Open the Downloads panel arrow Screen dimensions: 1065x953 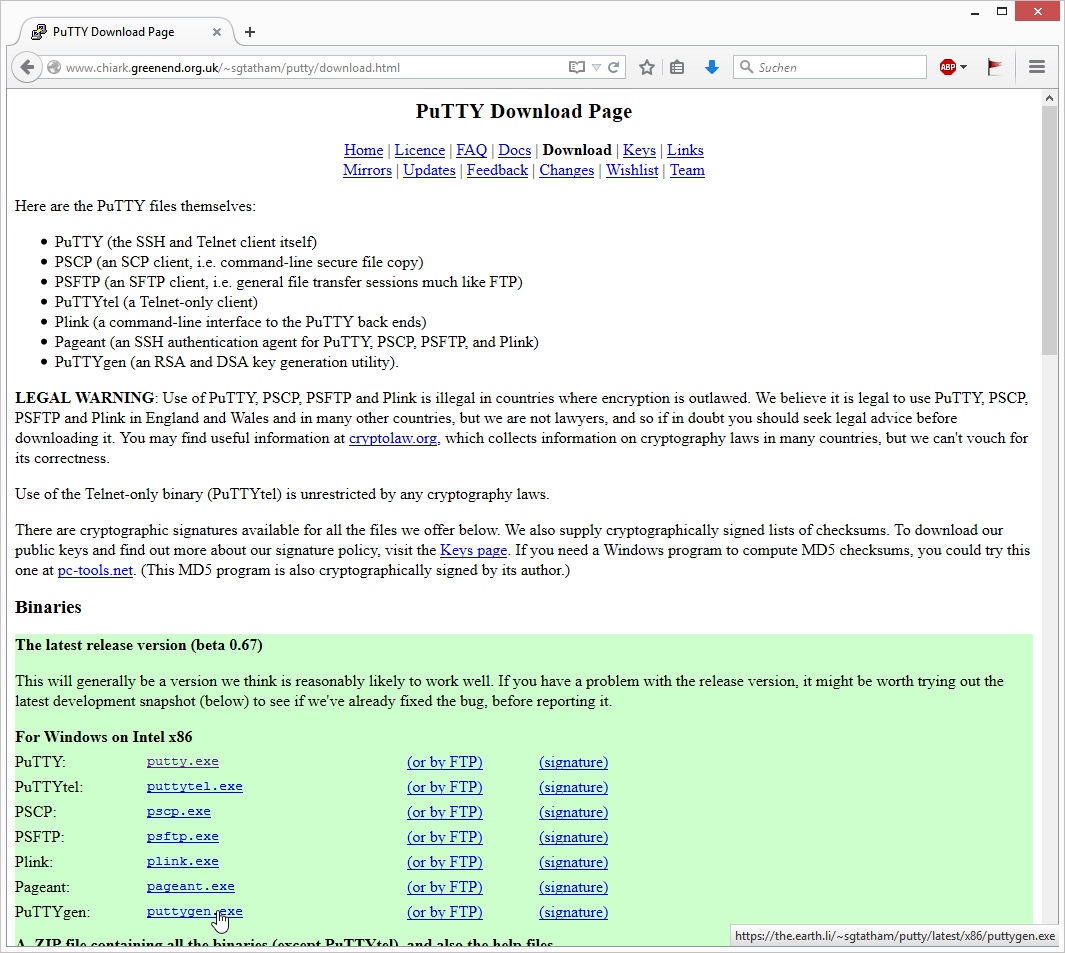712,67
